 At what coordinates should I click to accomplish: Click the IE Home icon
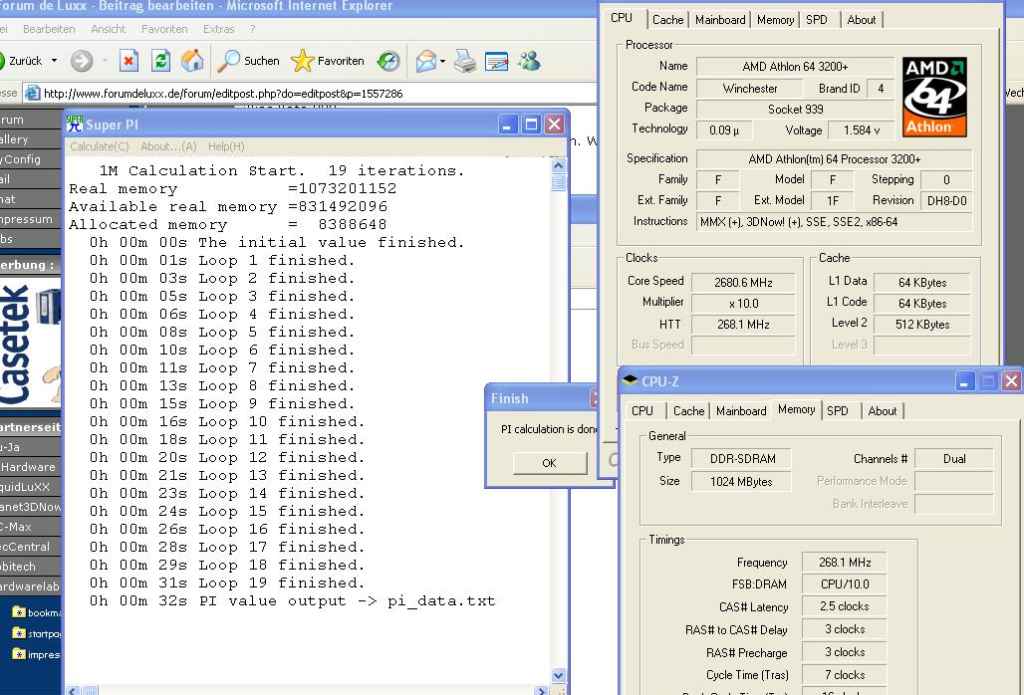point(192,61)
